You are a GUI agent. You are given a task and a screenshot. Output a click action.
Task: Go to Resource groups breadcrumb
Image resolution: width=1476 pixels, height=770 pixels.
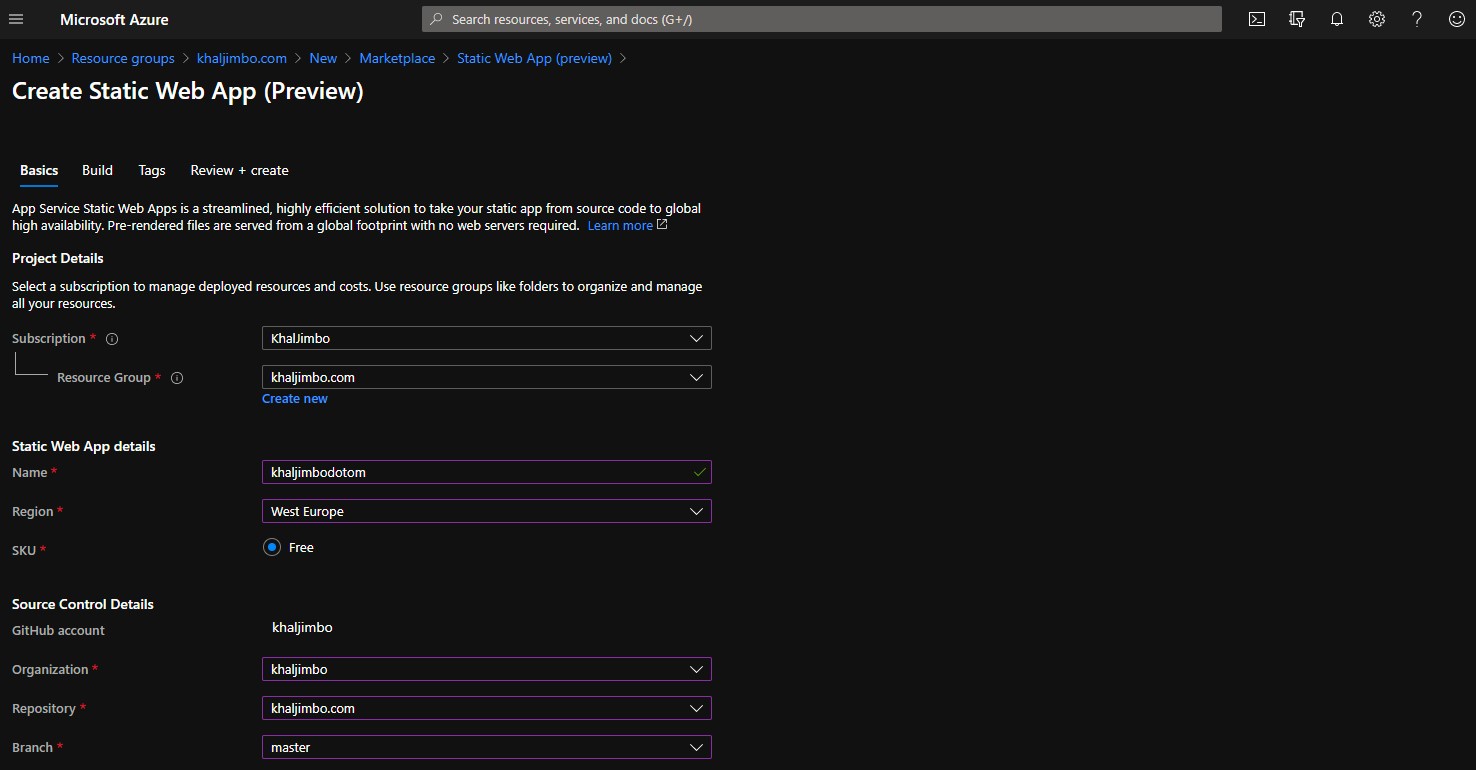pyautogui.click(x=123, y=58)
